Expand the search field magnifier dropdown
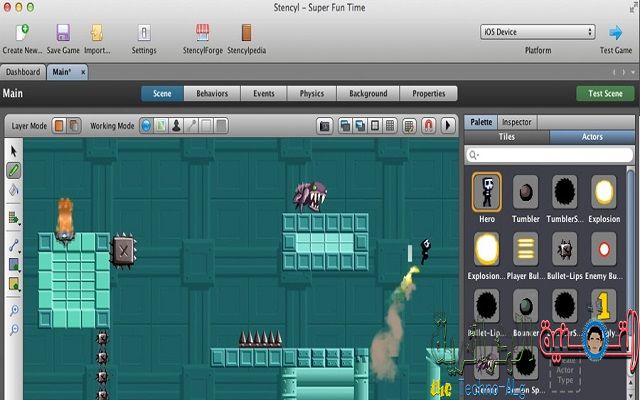The height and width of the screenshot is (400, 640). point(475,155)
